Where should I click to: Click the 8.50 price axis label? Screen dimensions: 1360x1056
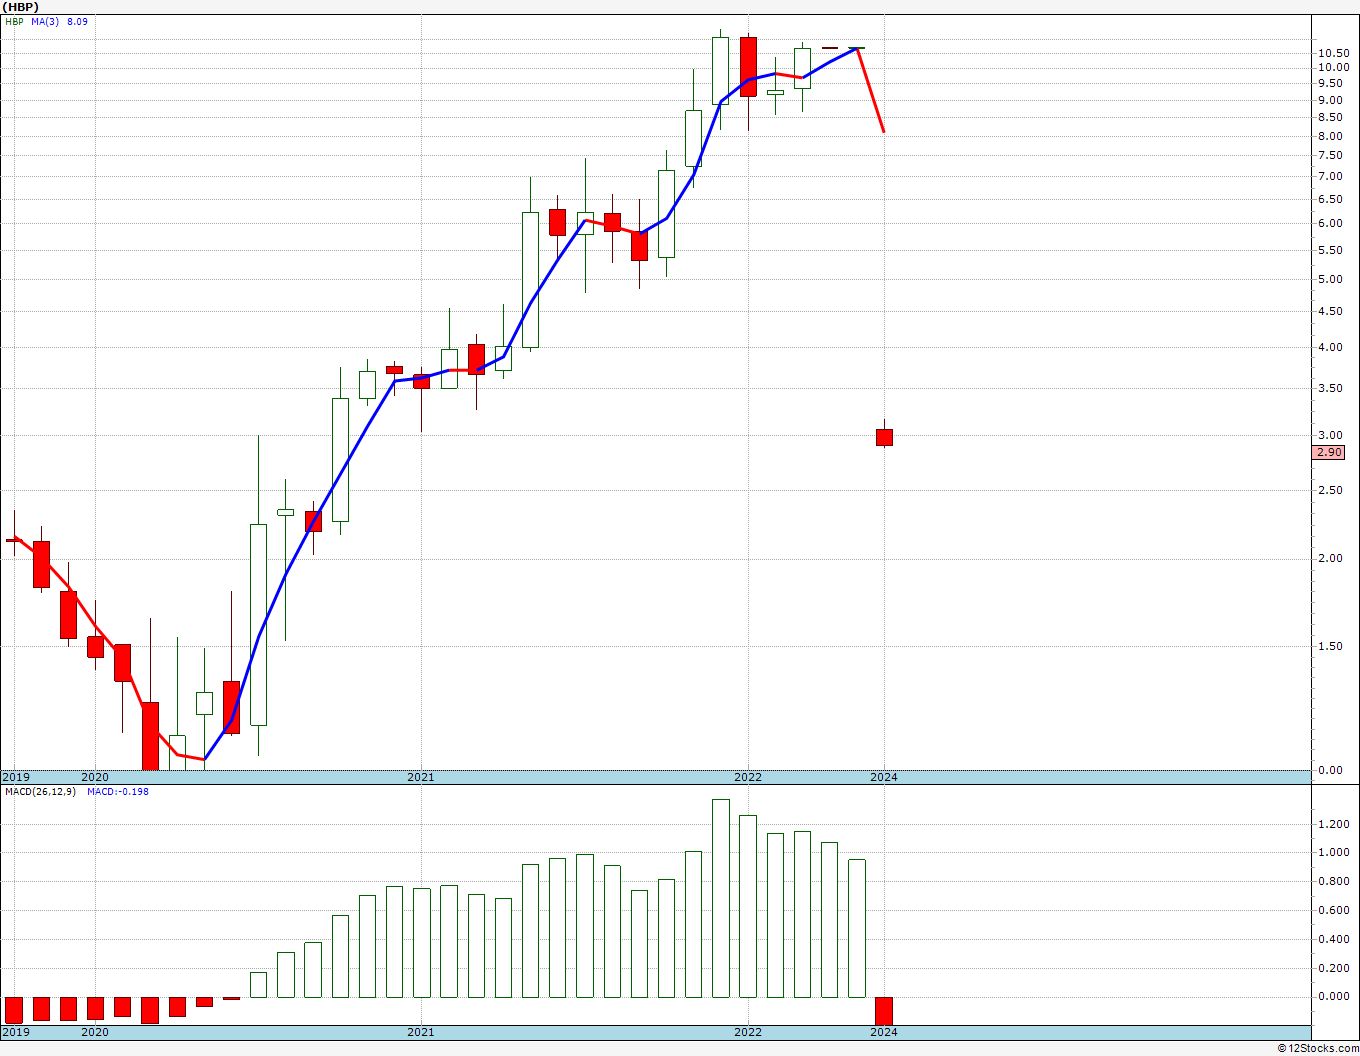point(1330,118)
